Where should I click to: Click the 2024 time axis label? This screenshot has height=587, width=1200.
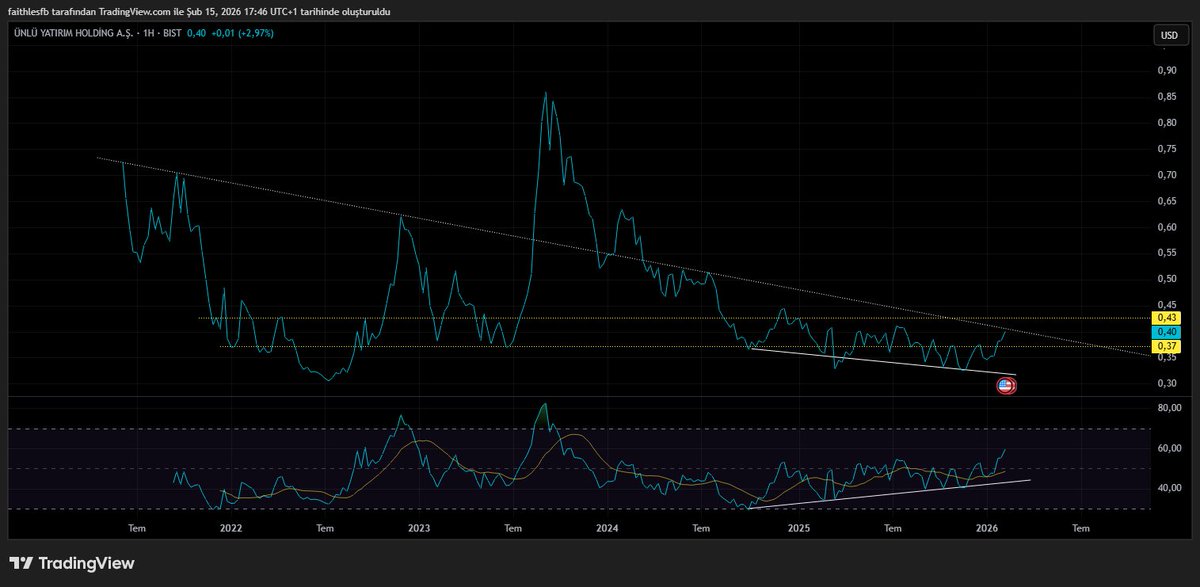[x=608, y=527]
